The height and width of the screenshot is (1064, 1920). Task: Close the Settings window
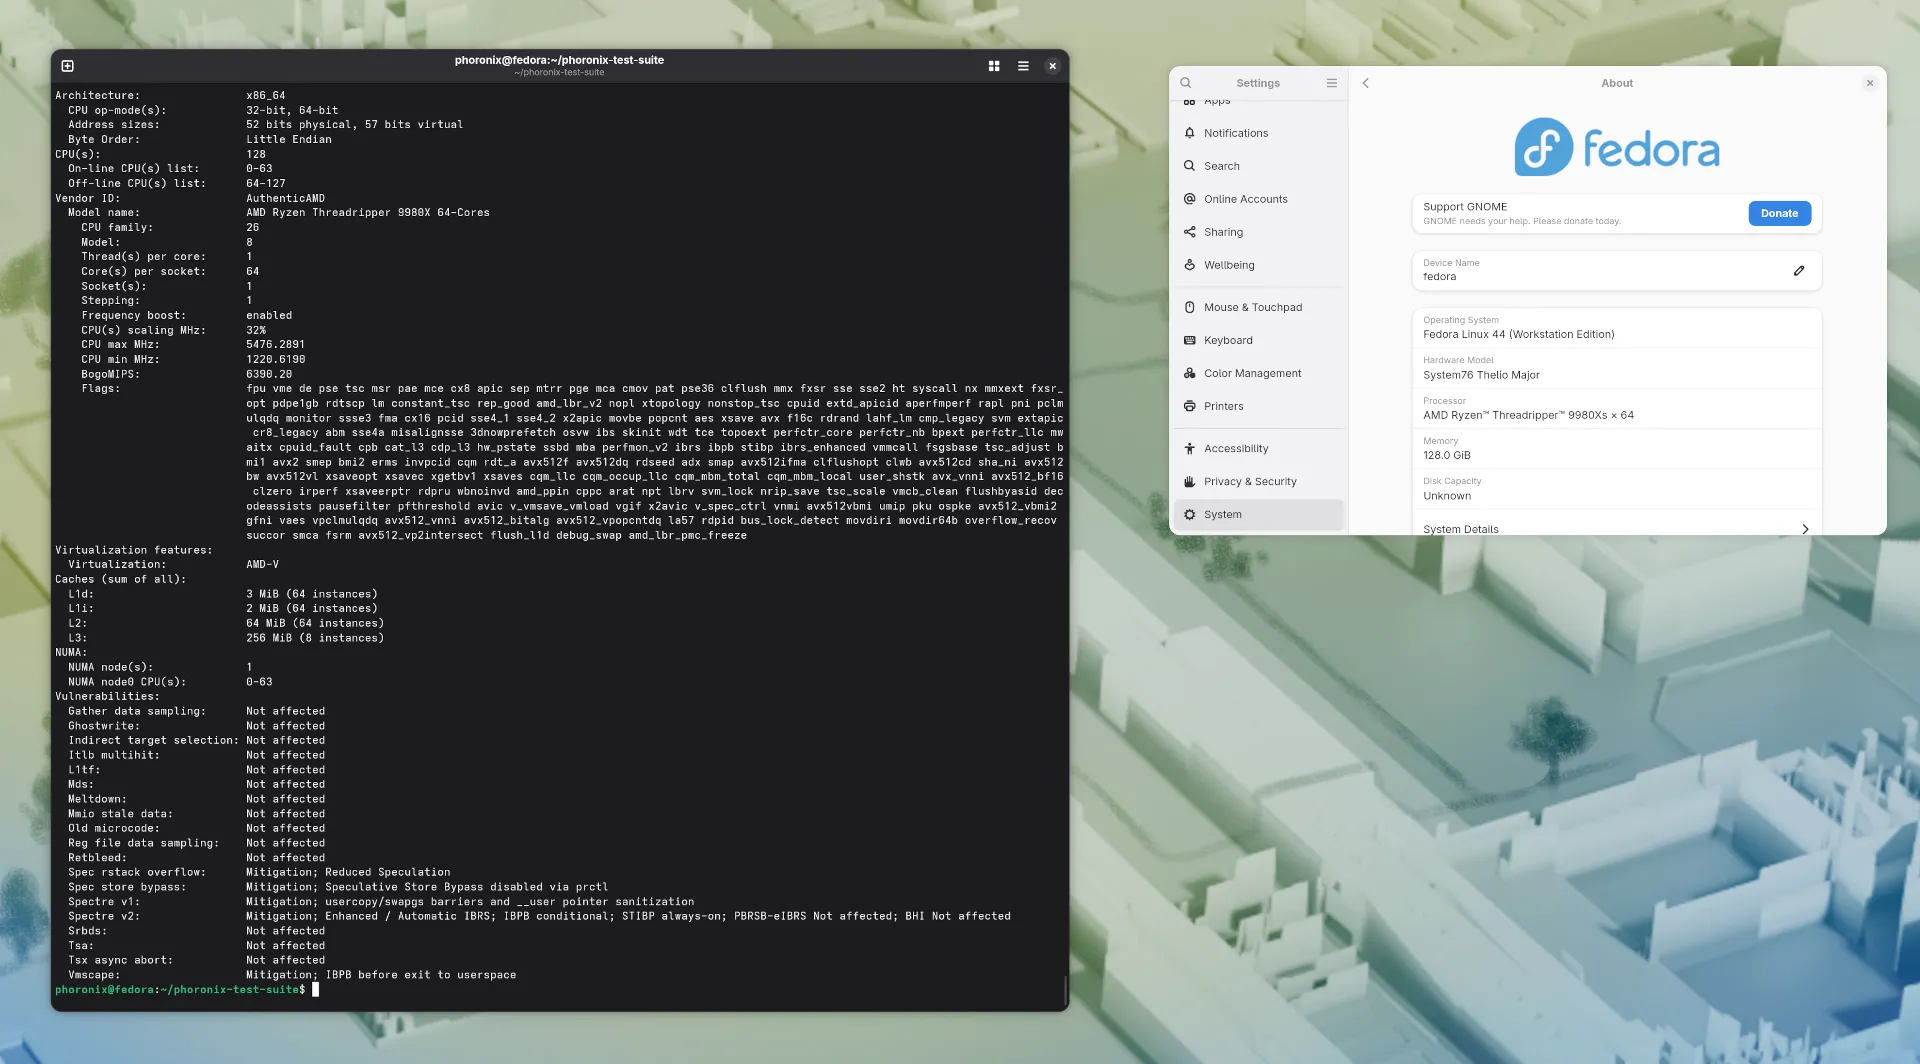[x=1870, y=83]
